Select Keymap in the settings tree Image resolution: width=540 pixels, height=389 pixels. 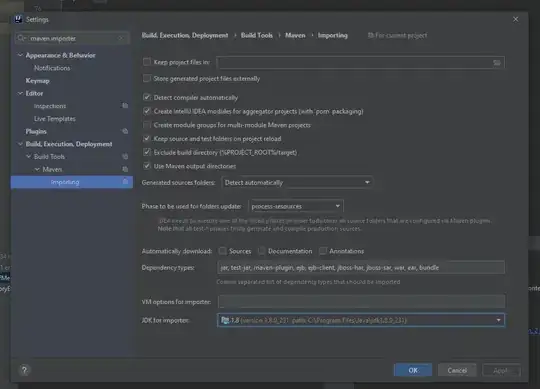(x=38, y=81)
